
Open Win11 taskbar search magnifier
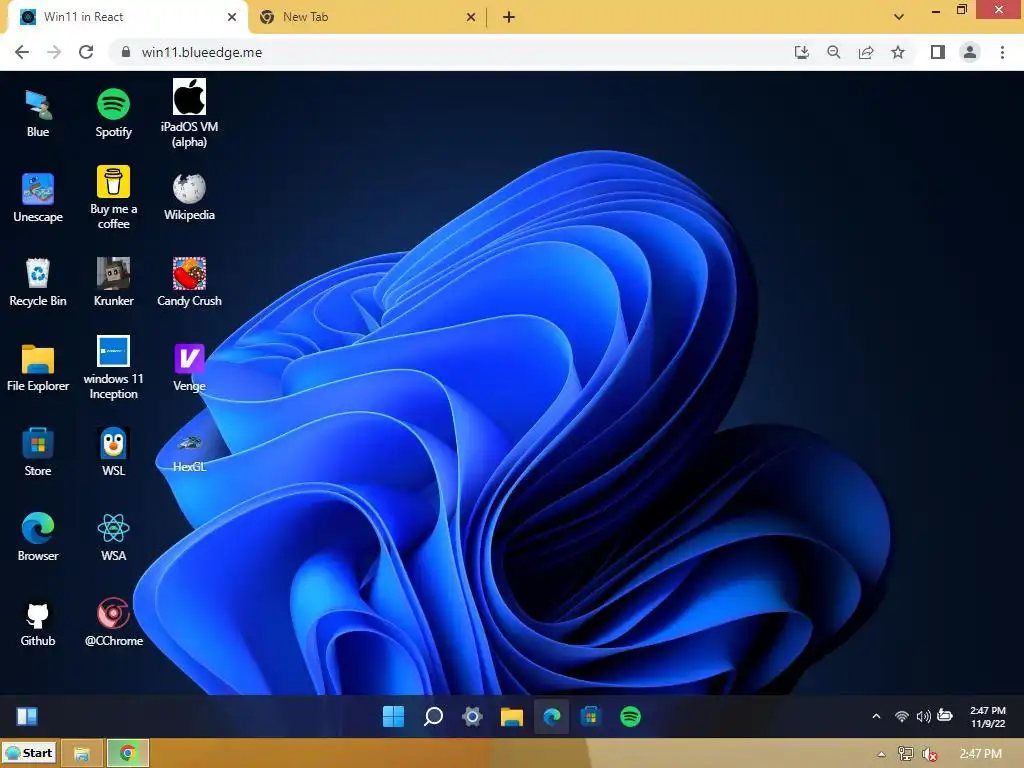coord(433,716)
